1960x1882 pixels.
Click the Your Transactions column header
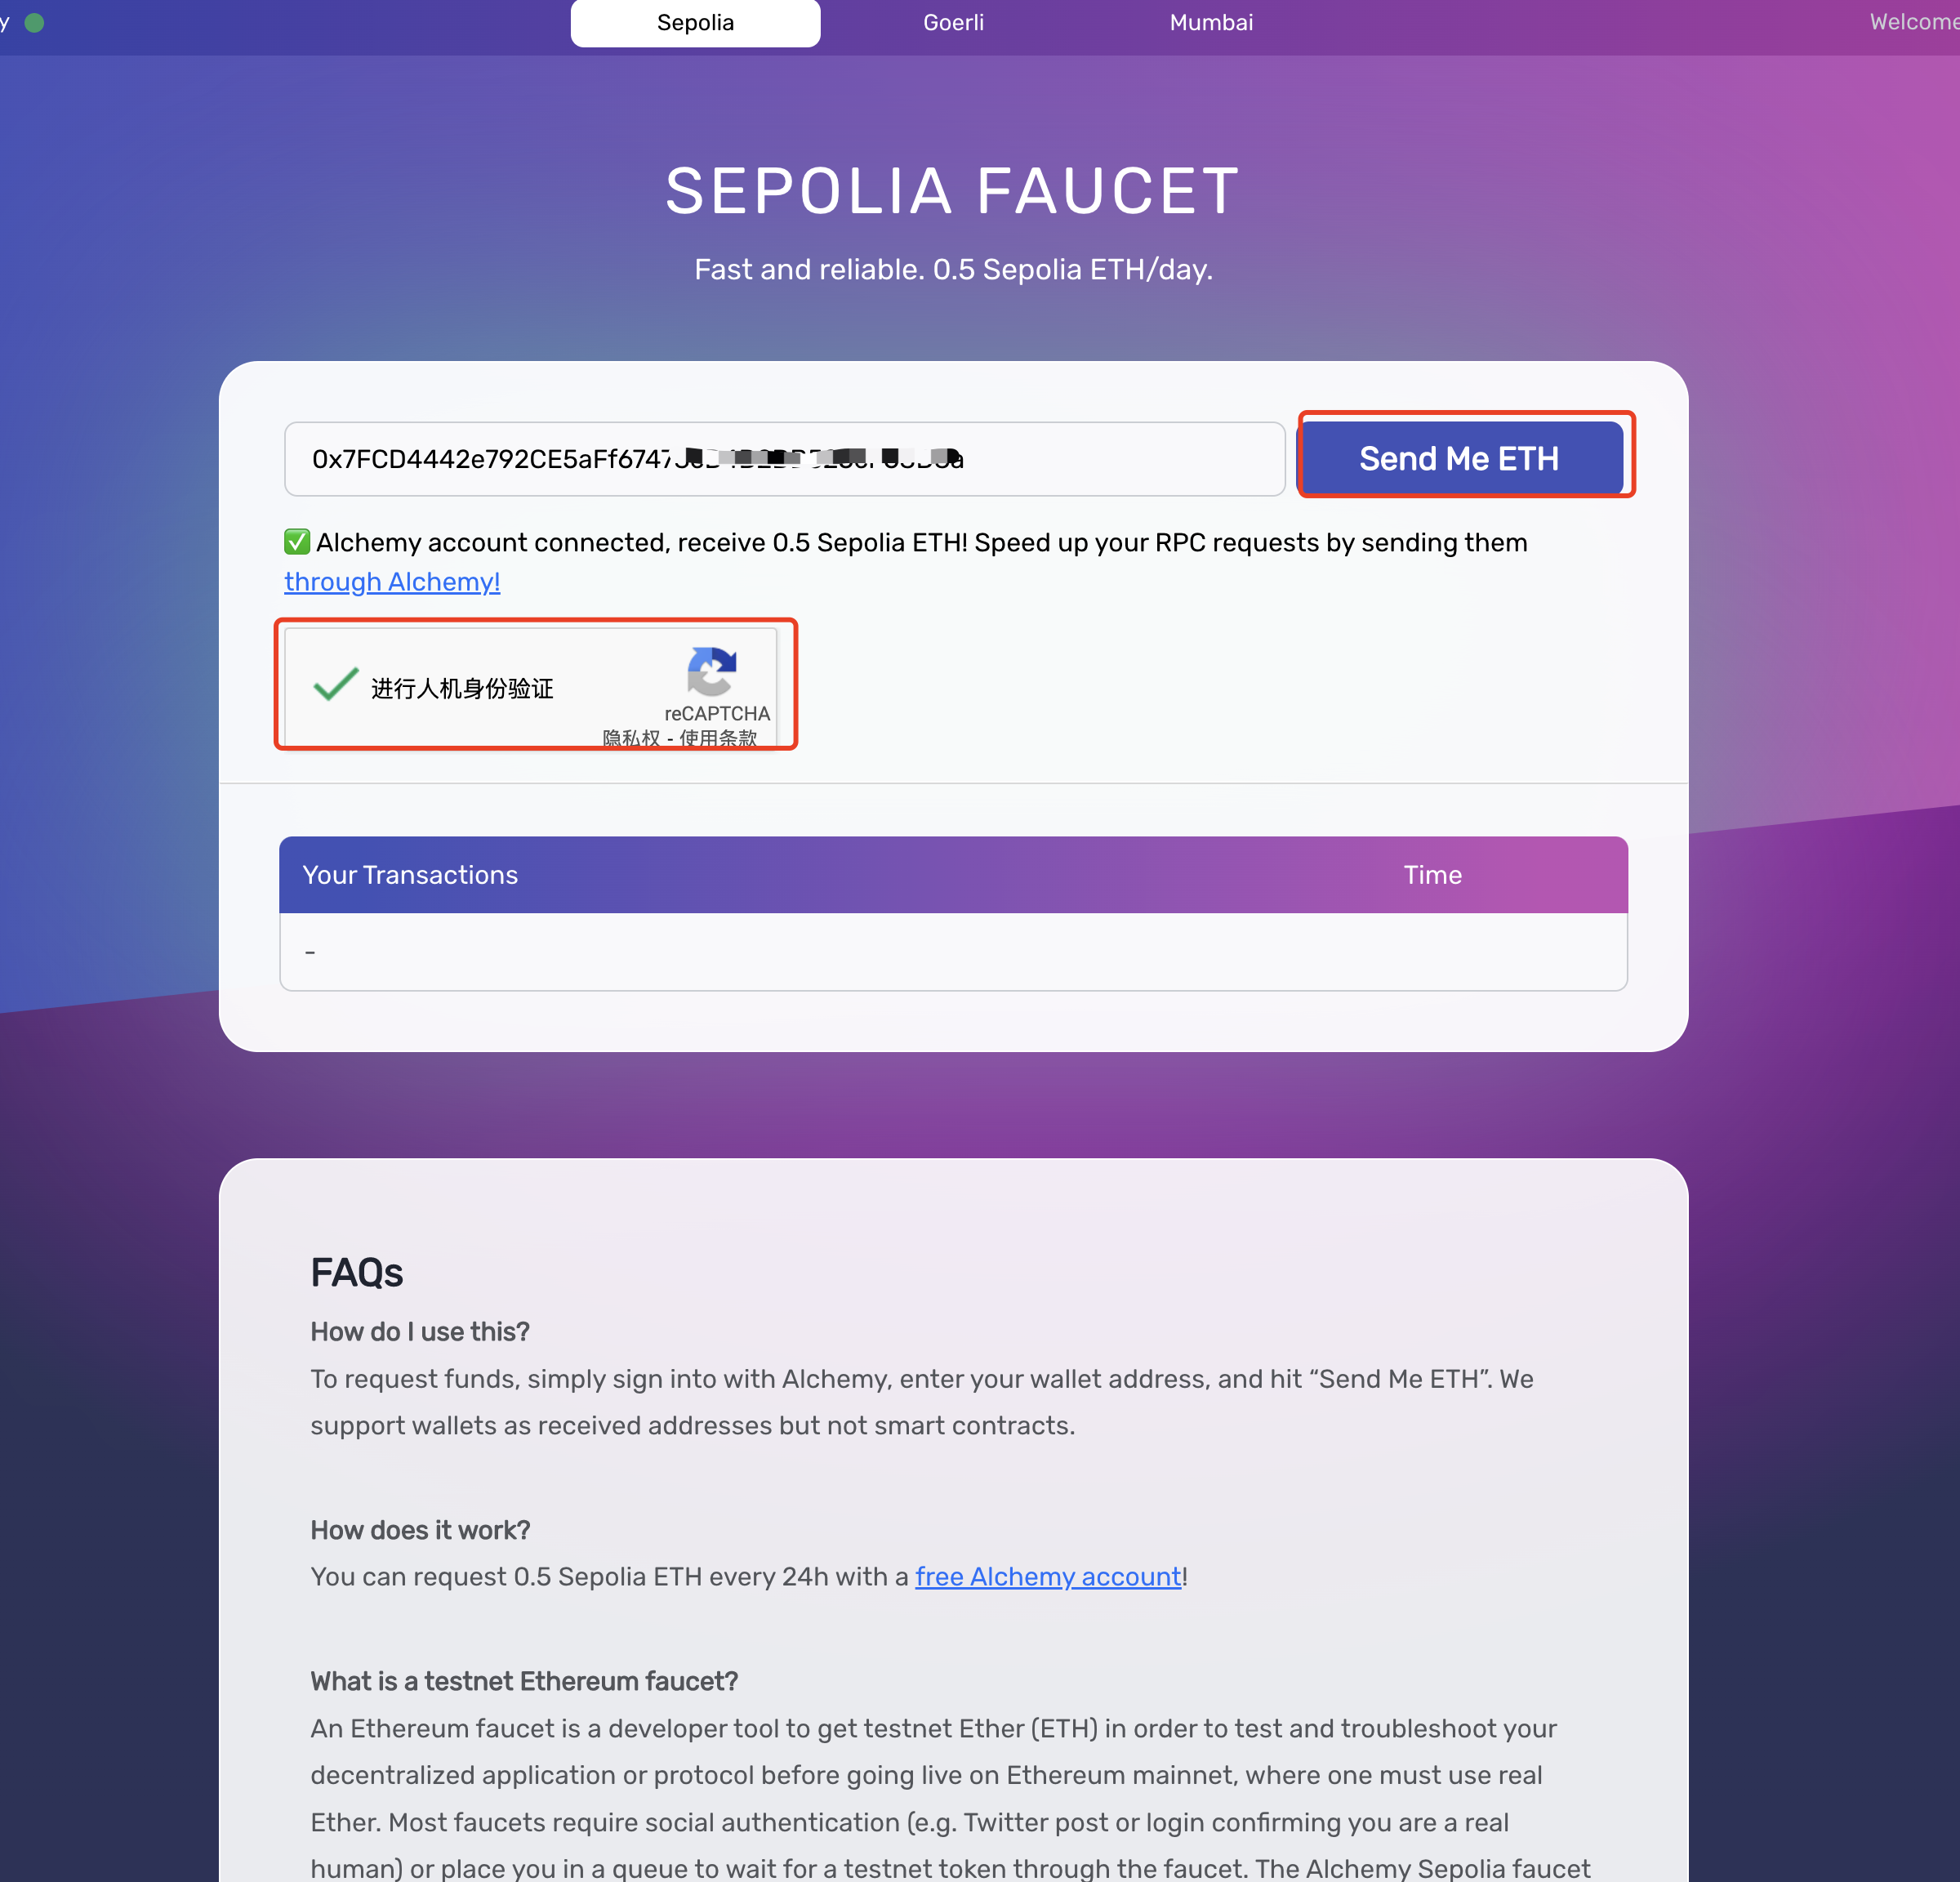click(410, 875)
